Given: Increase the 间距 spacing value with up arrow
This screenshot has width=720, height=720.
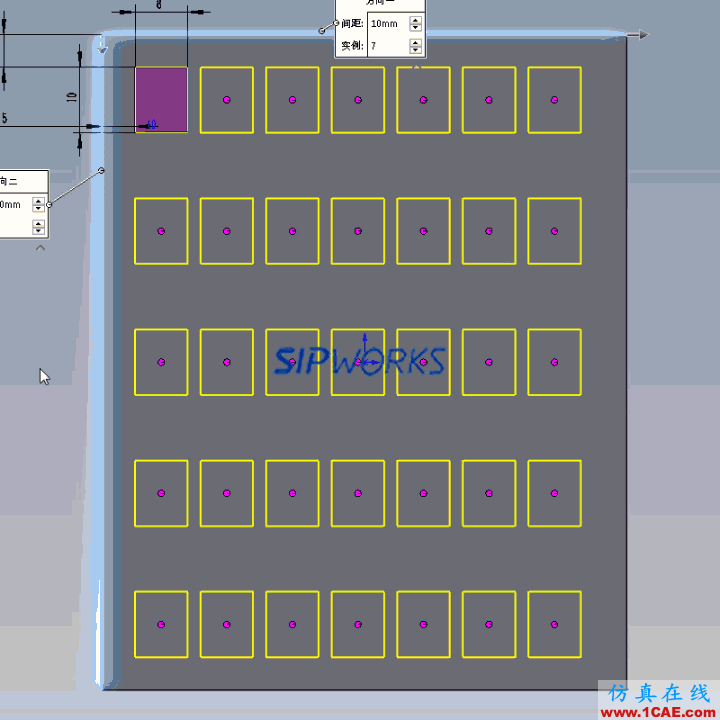Looking at the screenshot, I should click(415, 20).
